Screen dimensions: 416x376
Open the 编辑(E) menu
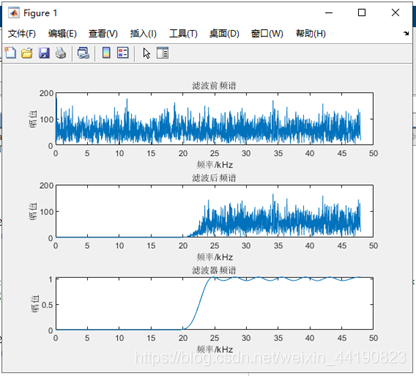62,34
